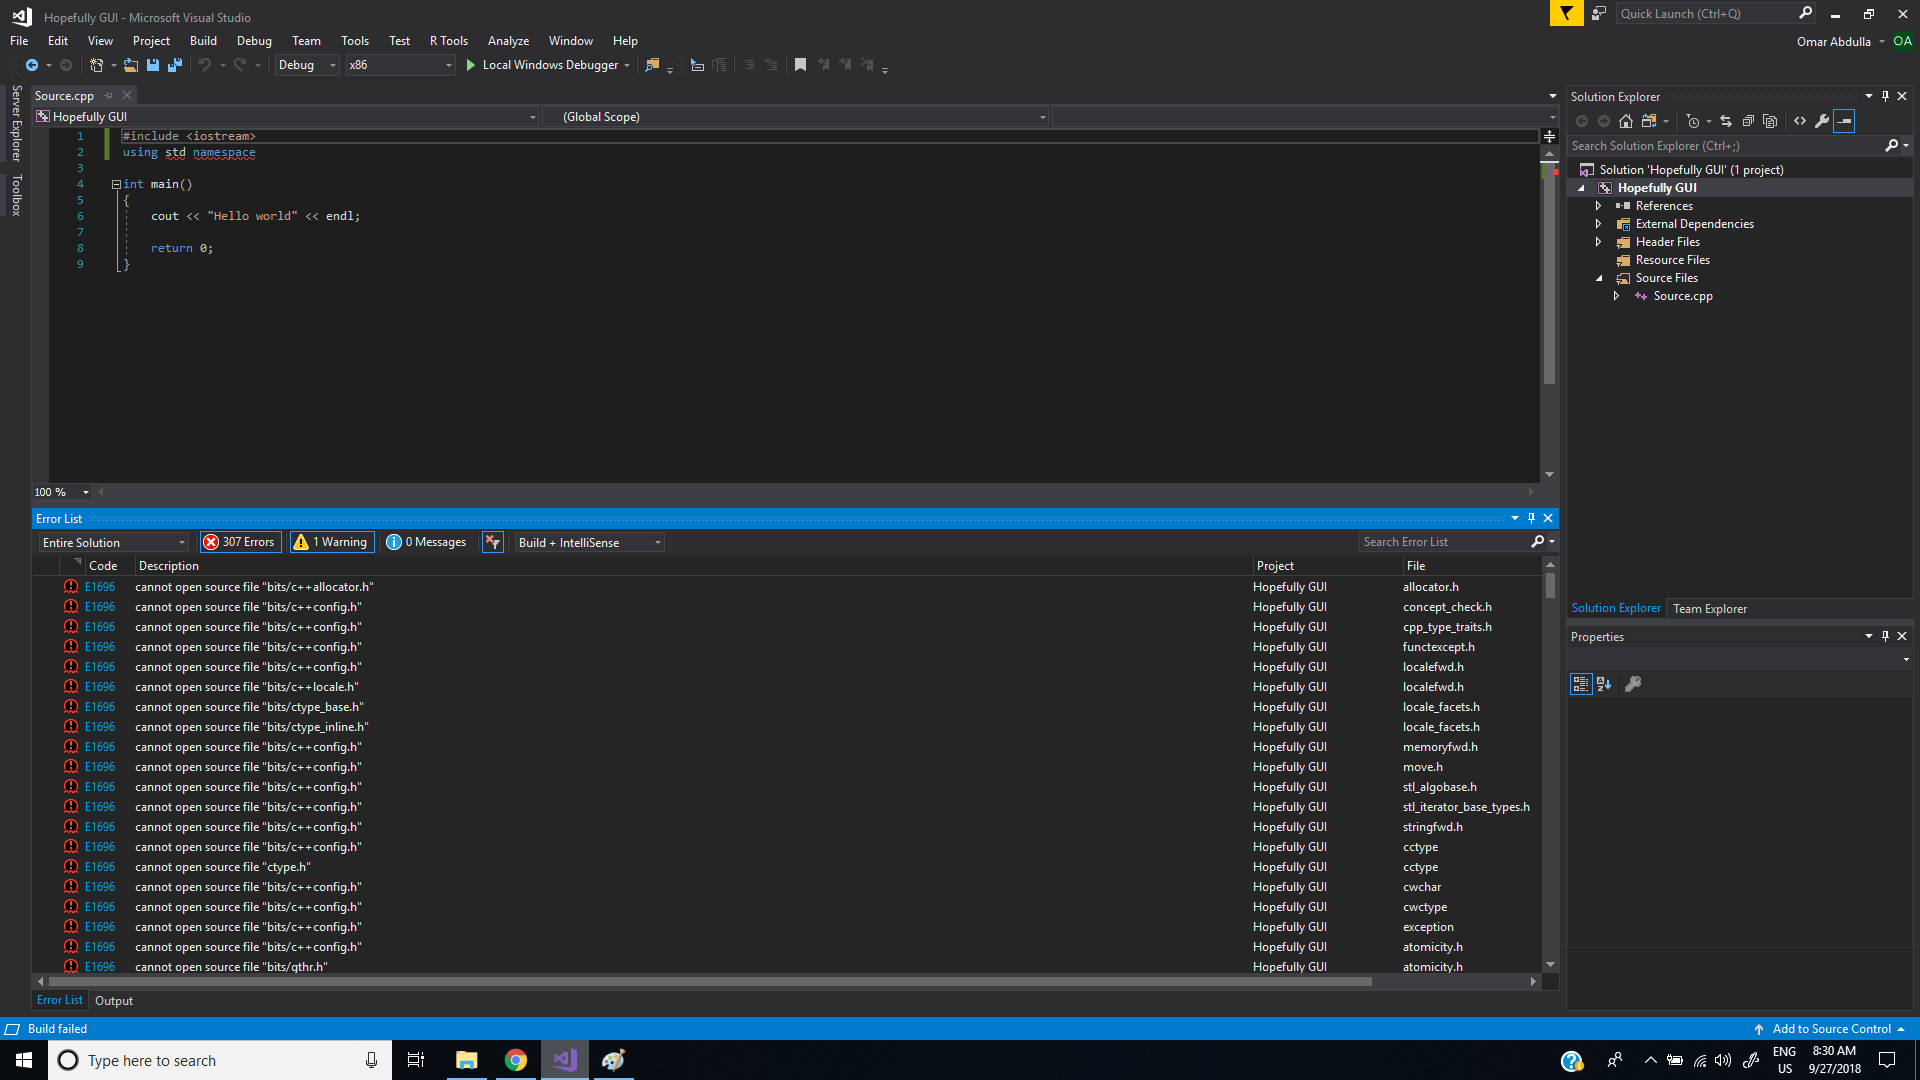Click the Output tab in bottom panel

coord(113,1000)
